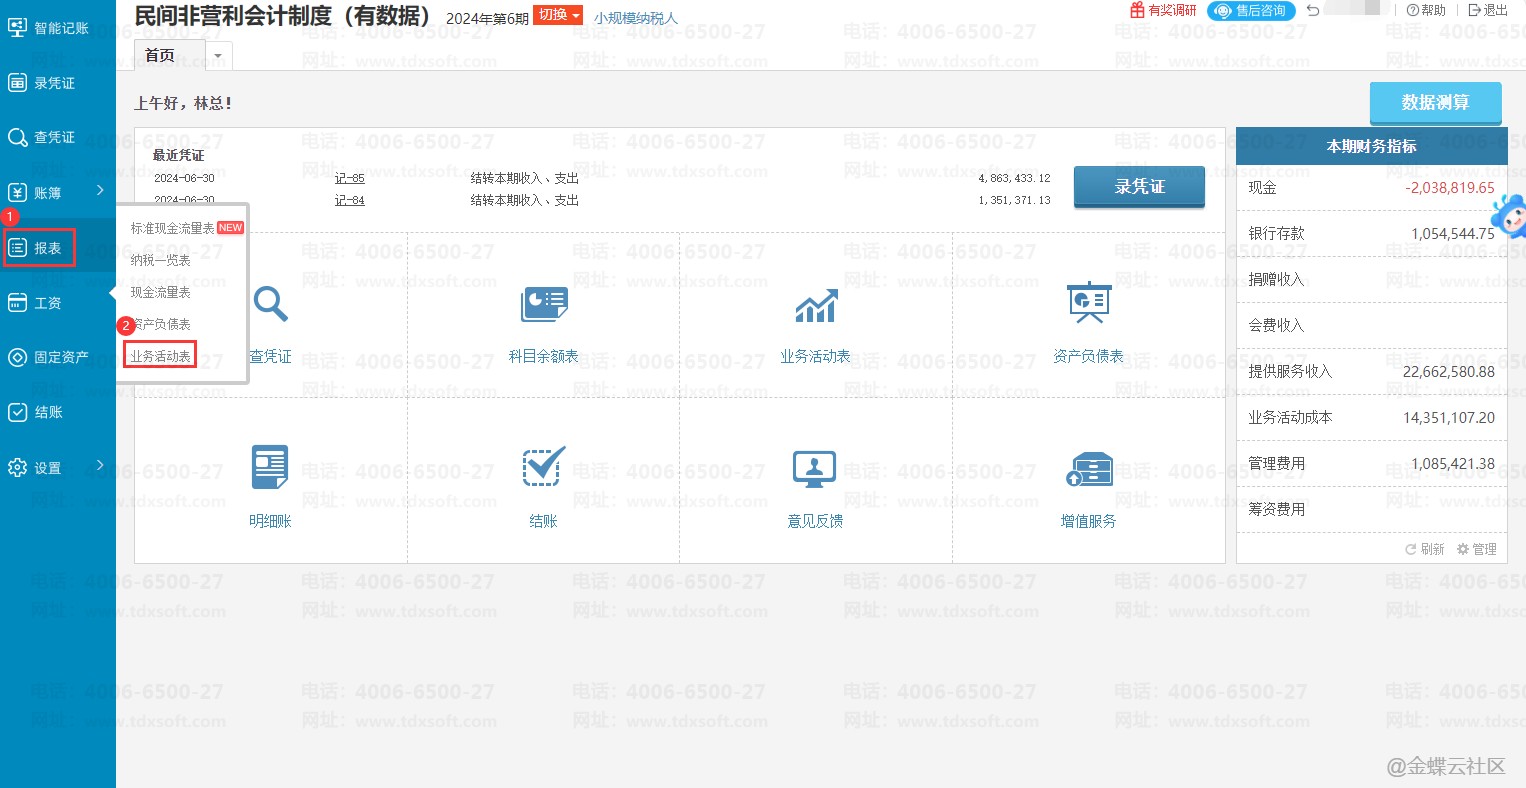The image size is (1526, 788).
Task: Select 标准现金流量表 in the submenu
Action: click(x=172, y=228)
